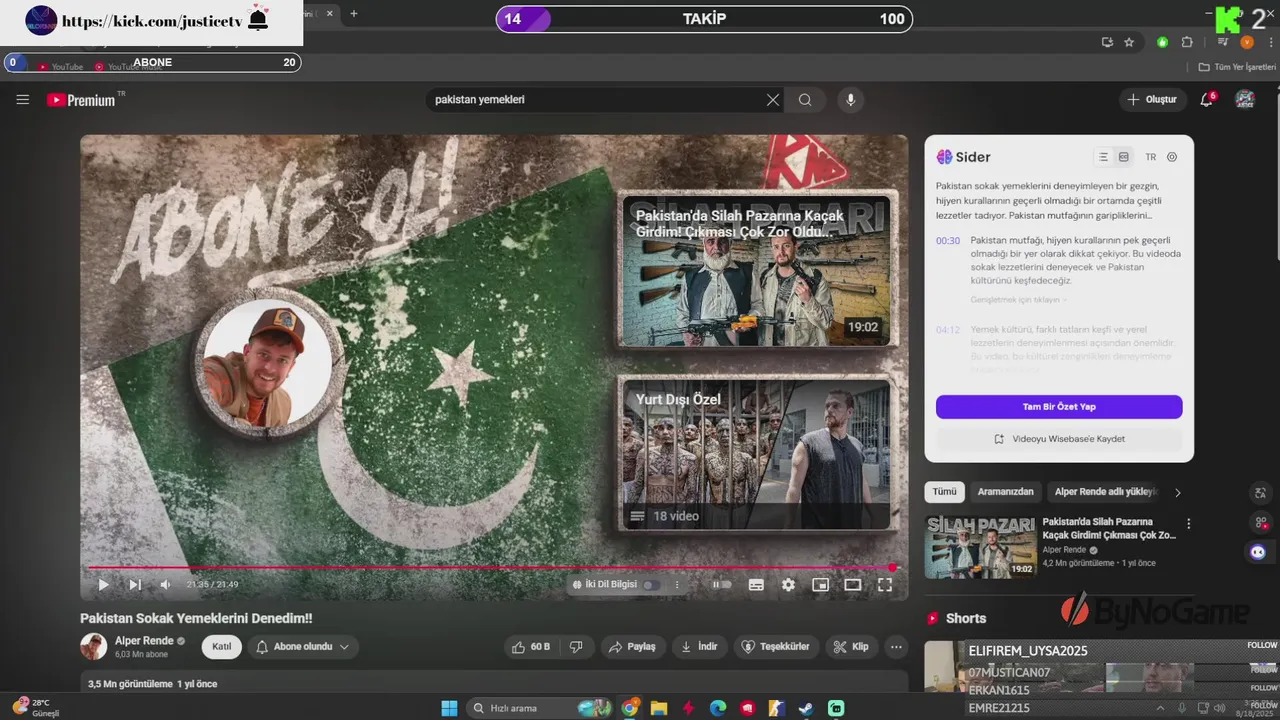Click the Oluştur create button
The width and height of the screenshot is (1280, 720).
[x=1153, y=100]
